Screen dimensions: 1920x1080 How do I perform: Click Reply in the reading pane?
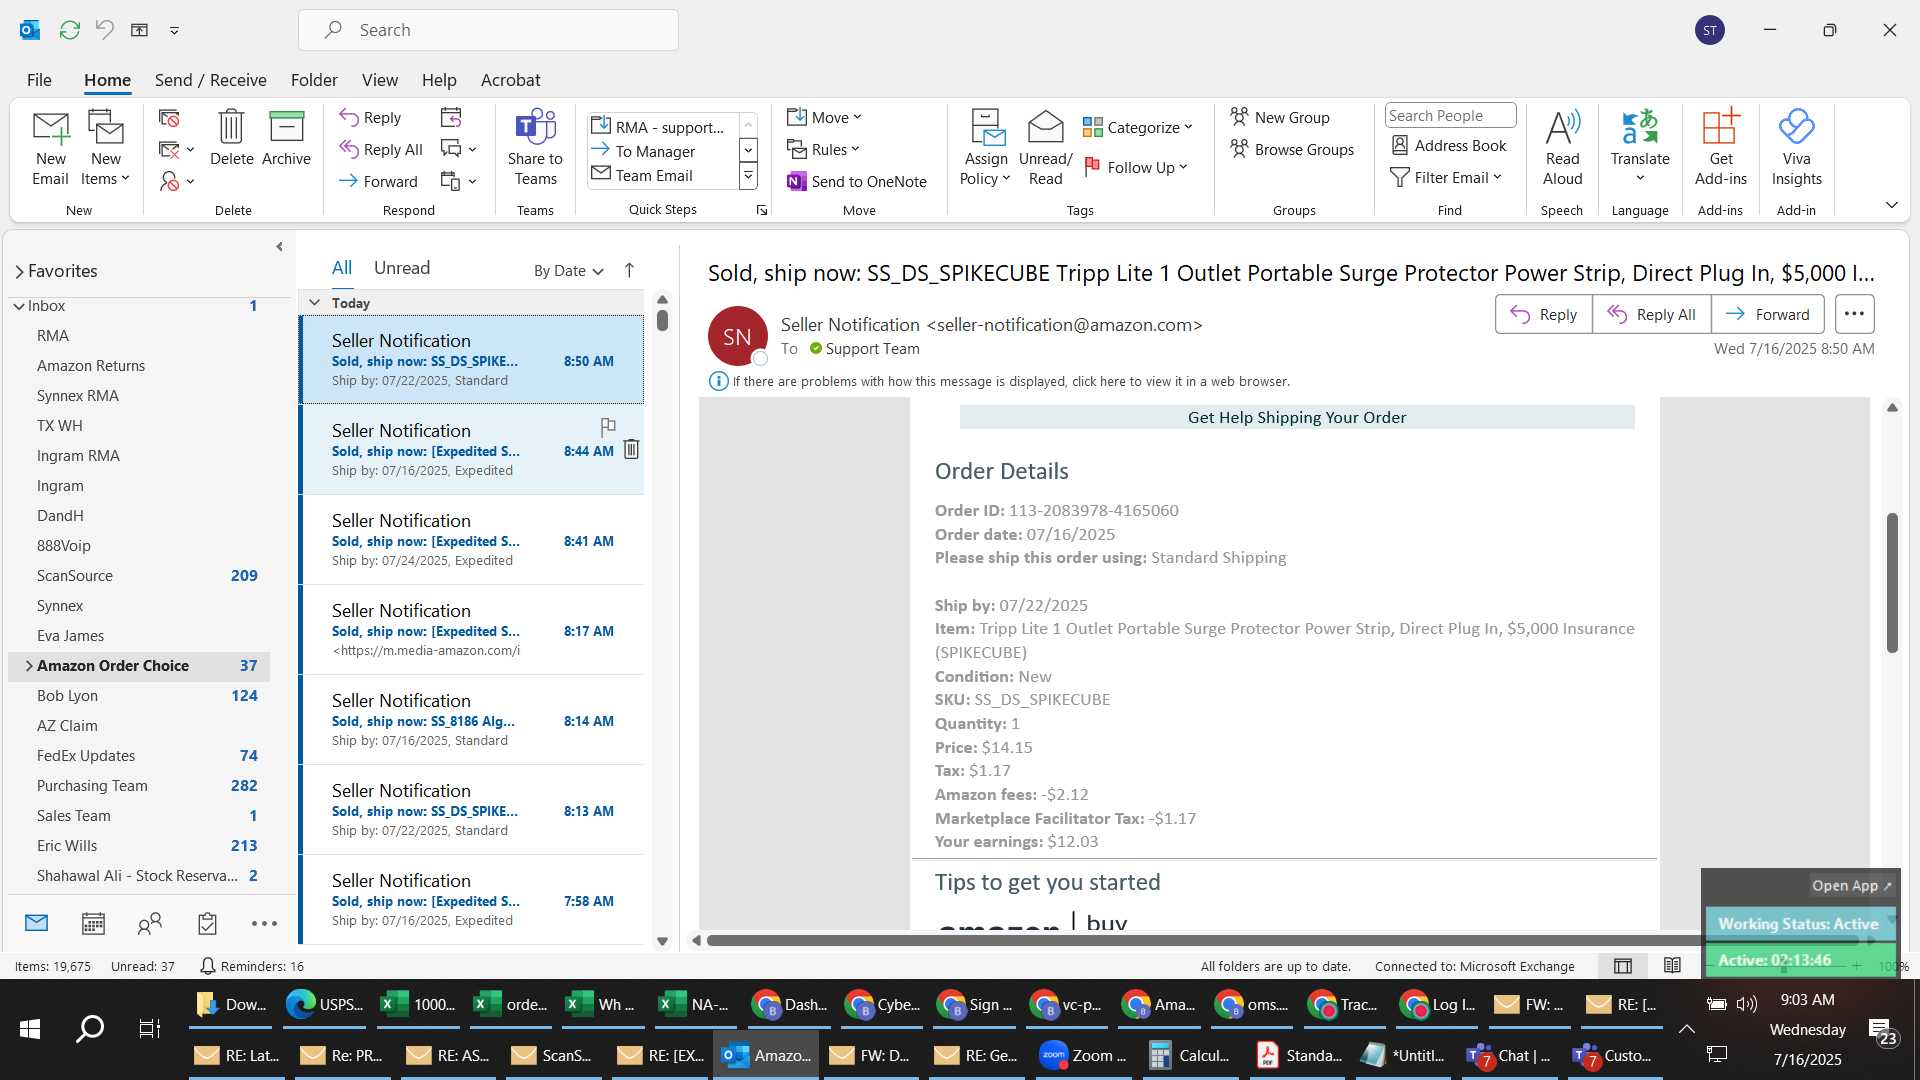tap(1543, 314)
